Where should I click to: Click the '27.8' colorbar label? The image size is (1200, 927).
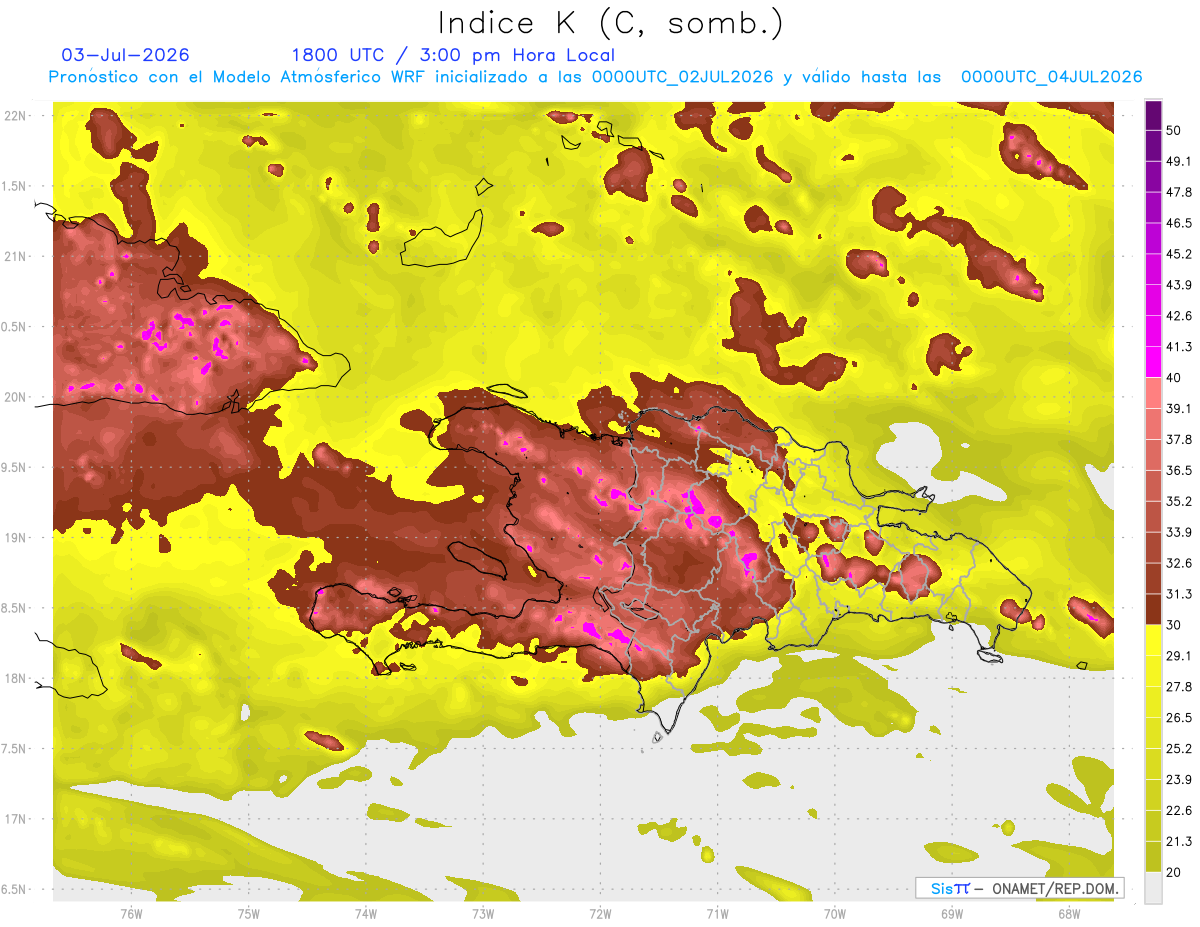(x=1179, y=686)
